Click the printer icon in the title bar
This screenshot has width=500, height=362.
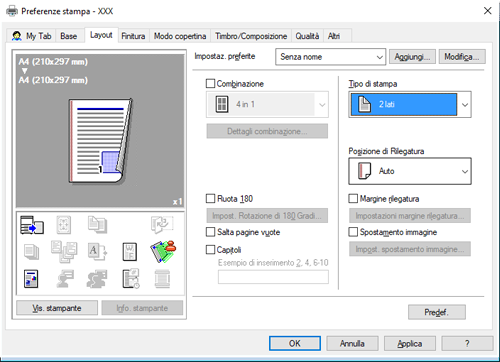click(12, 11)
